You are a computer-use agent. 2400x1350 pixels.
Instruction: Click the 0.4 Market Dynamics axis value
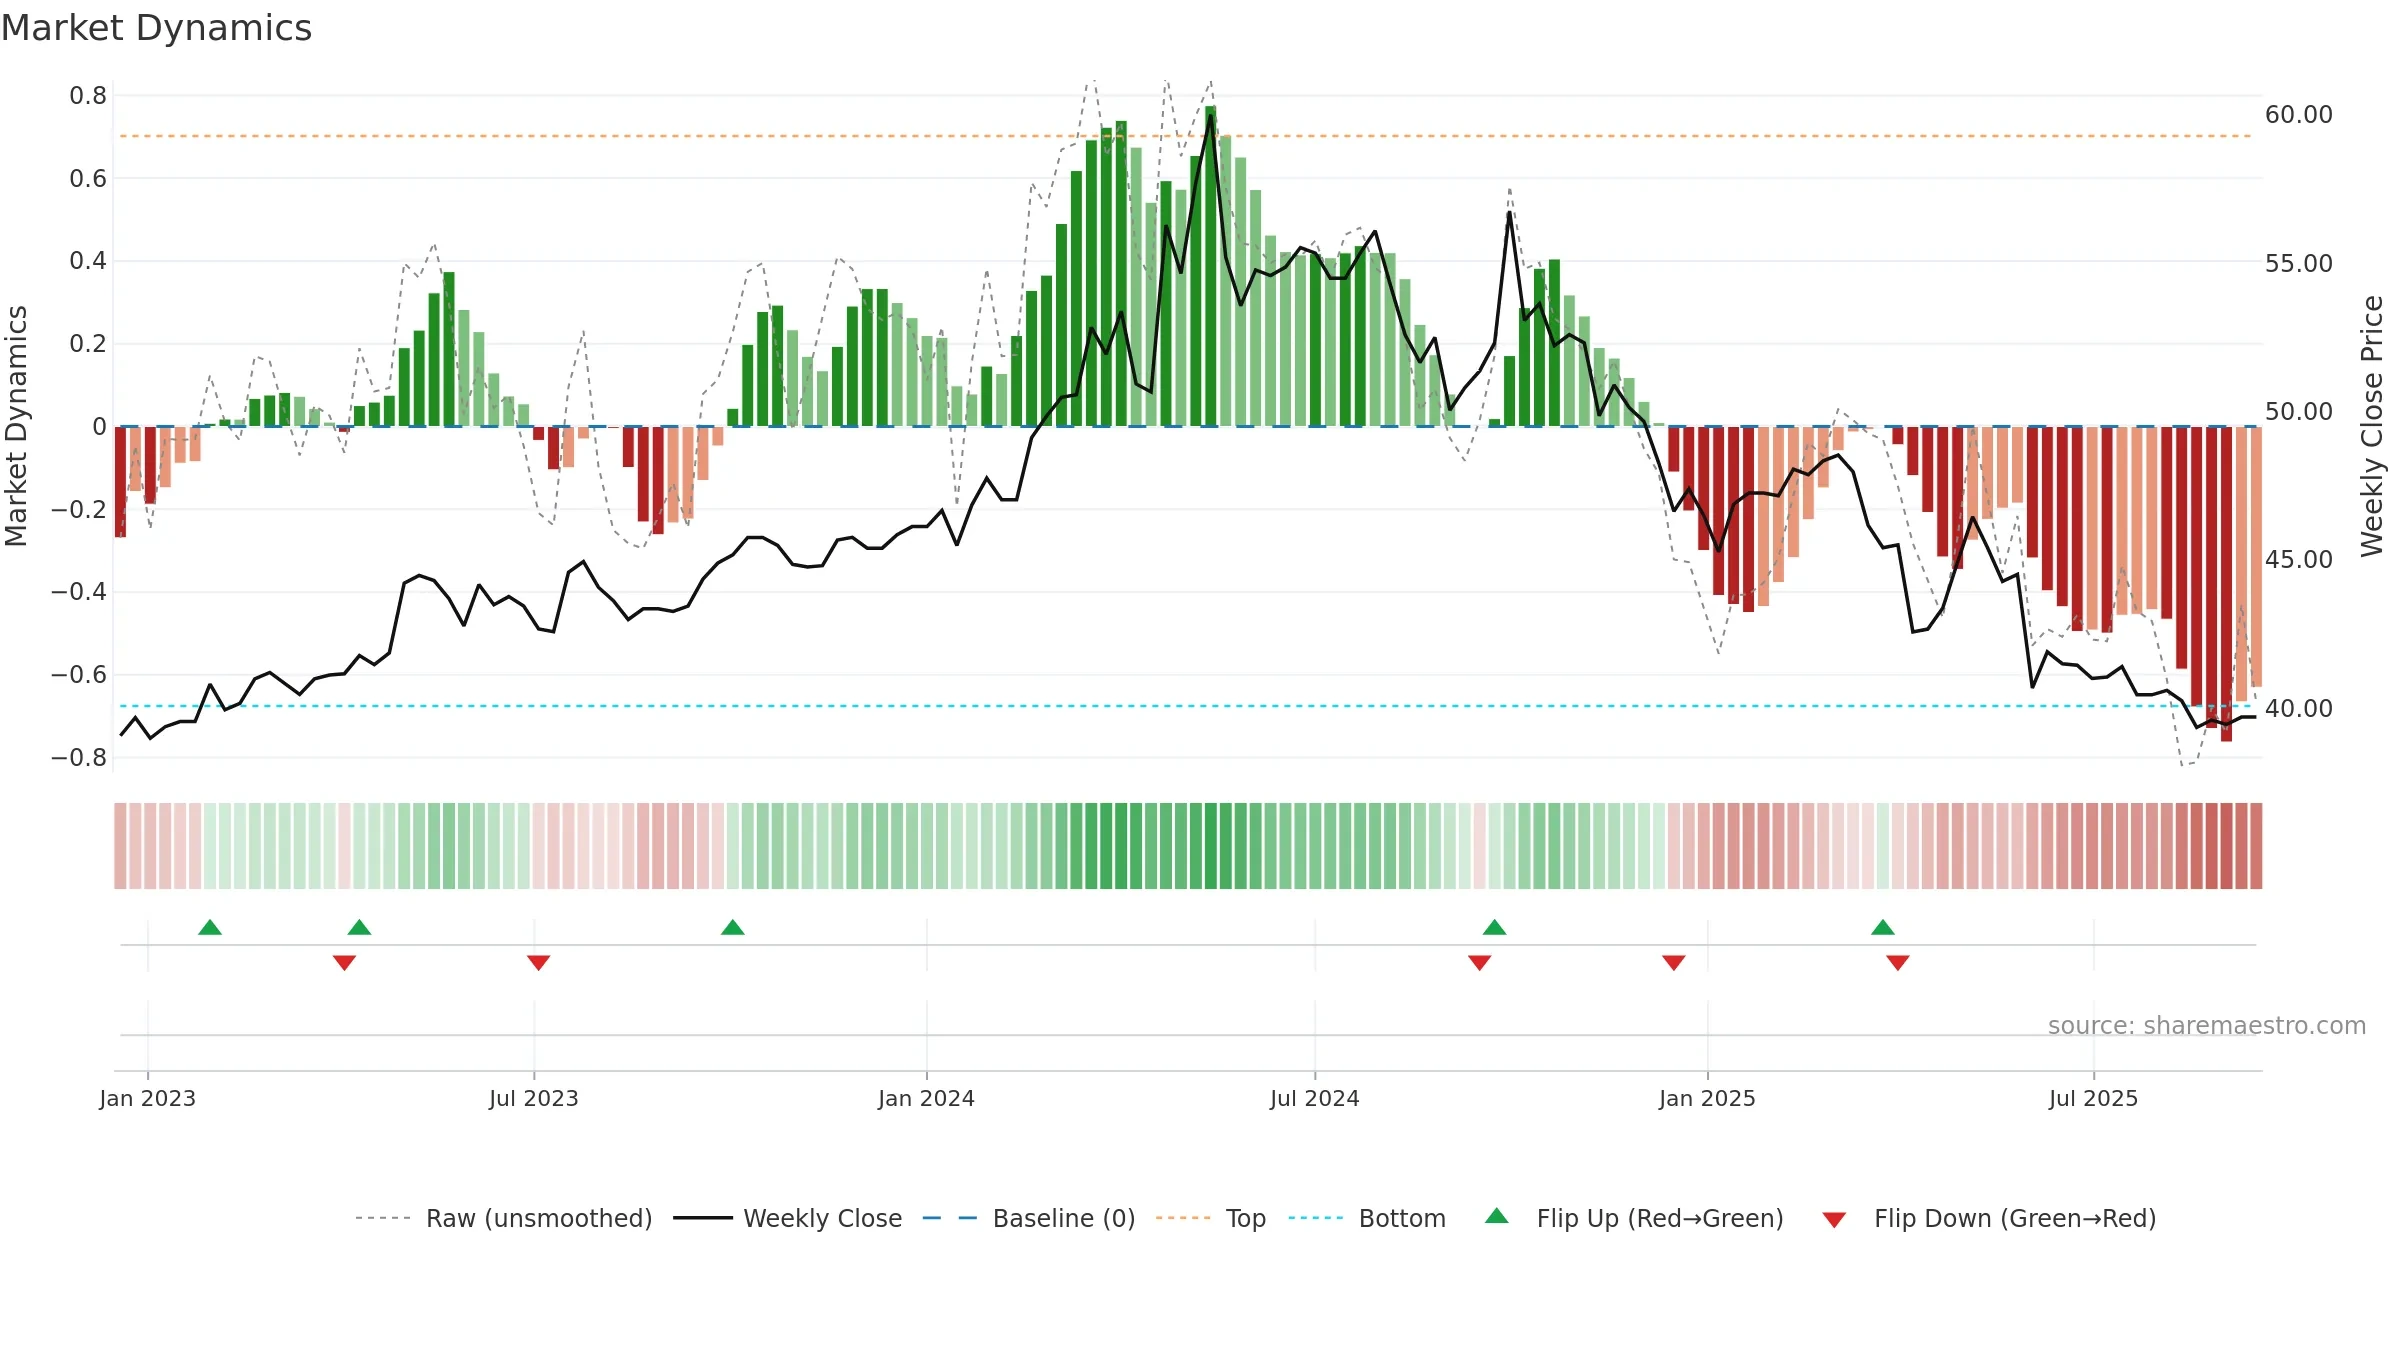[x=88, y=261]
